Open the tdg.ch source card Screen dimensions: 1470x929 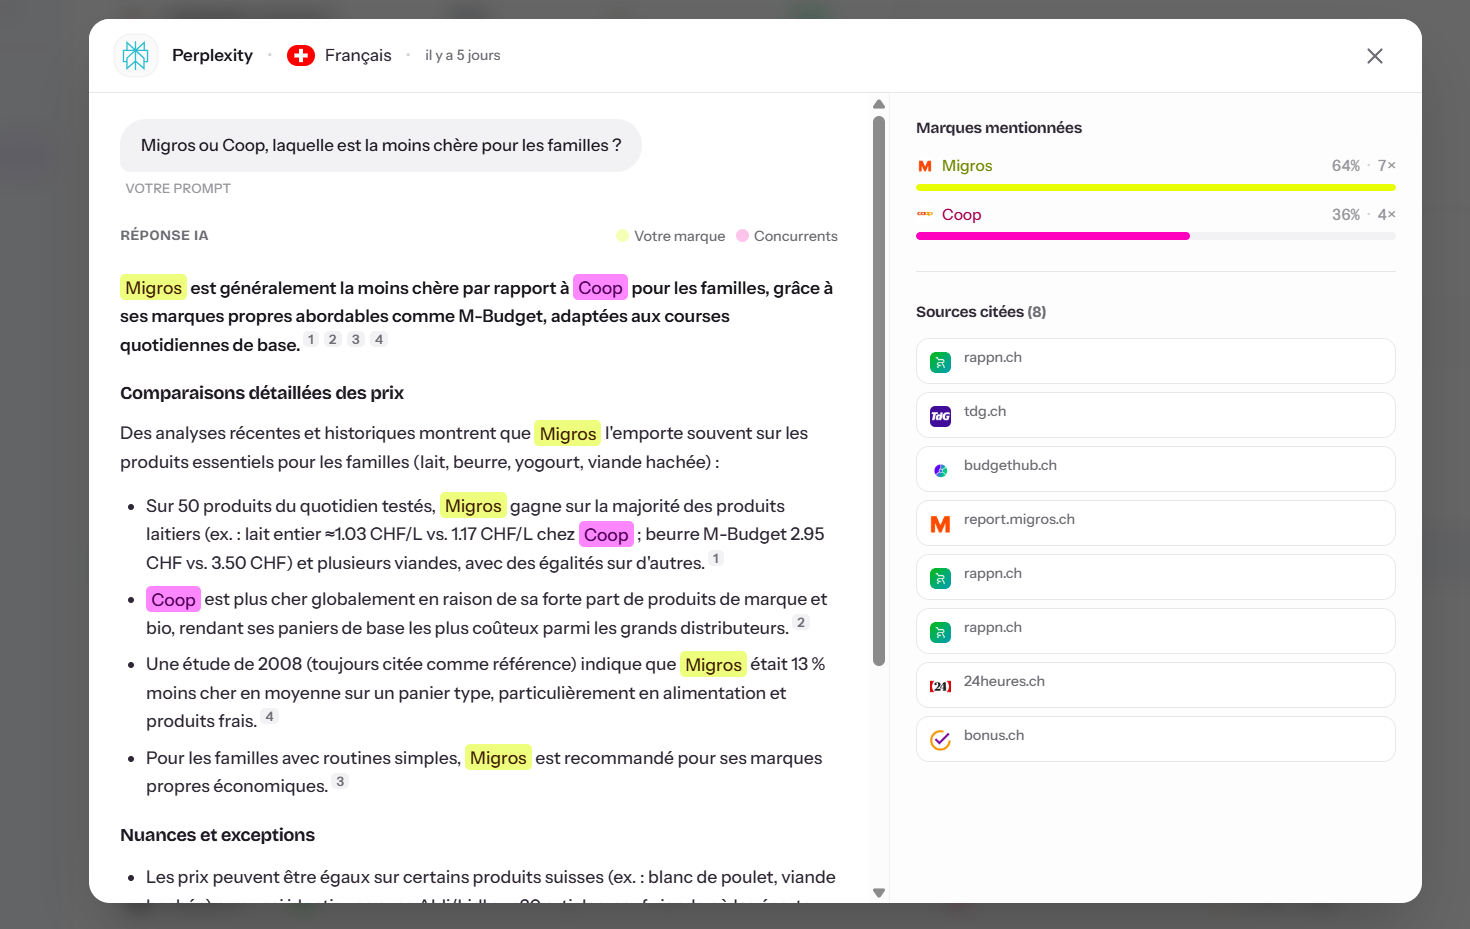coord(1156,415)
